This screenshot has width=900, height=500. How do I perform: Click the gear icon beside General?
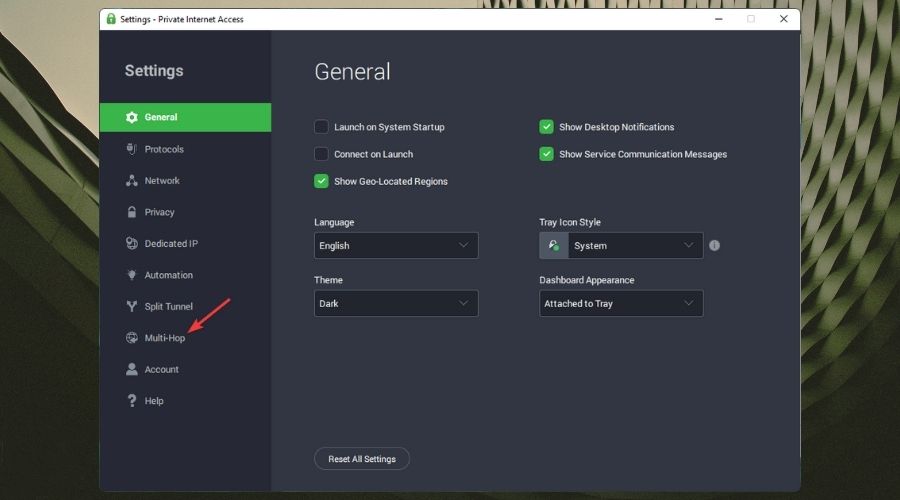point(132,117)
